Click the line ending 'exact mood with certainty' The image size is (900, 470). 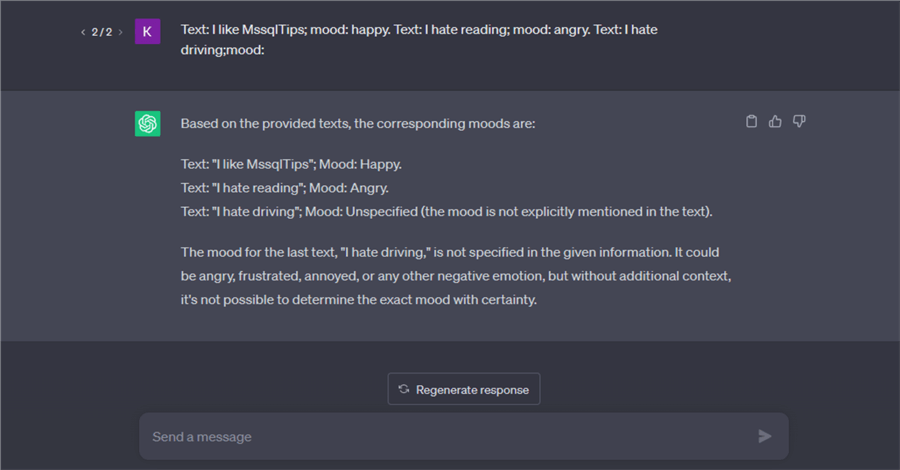[359, 298]
